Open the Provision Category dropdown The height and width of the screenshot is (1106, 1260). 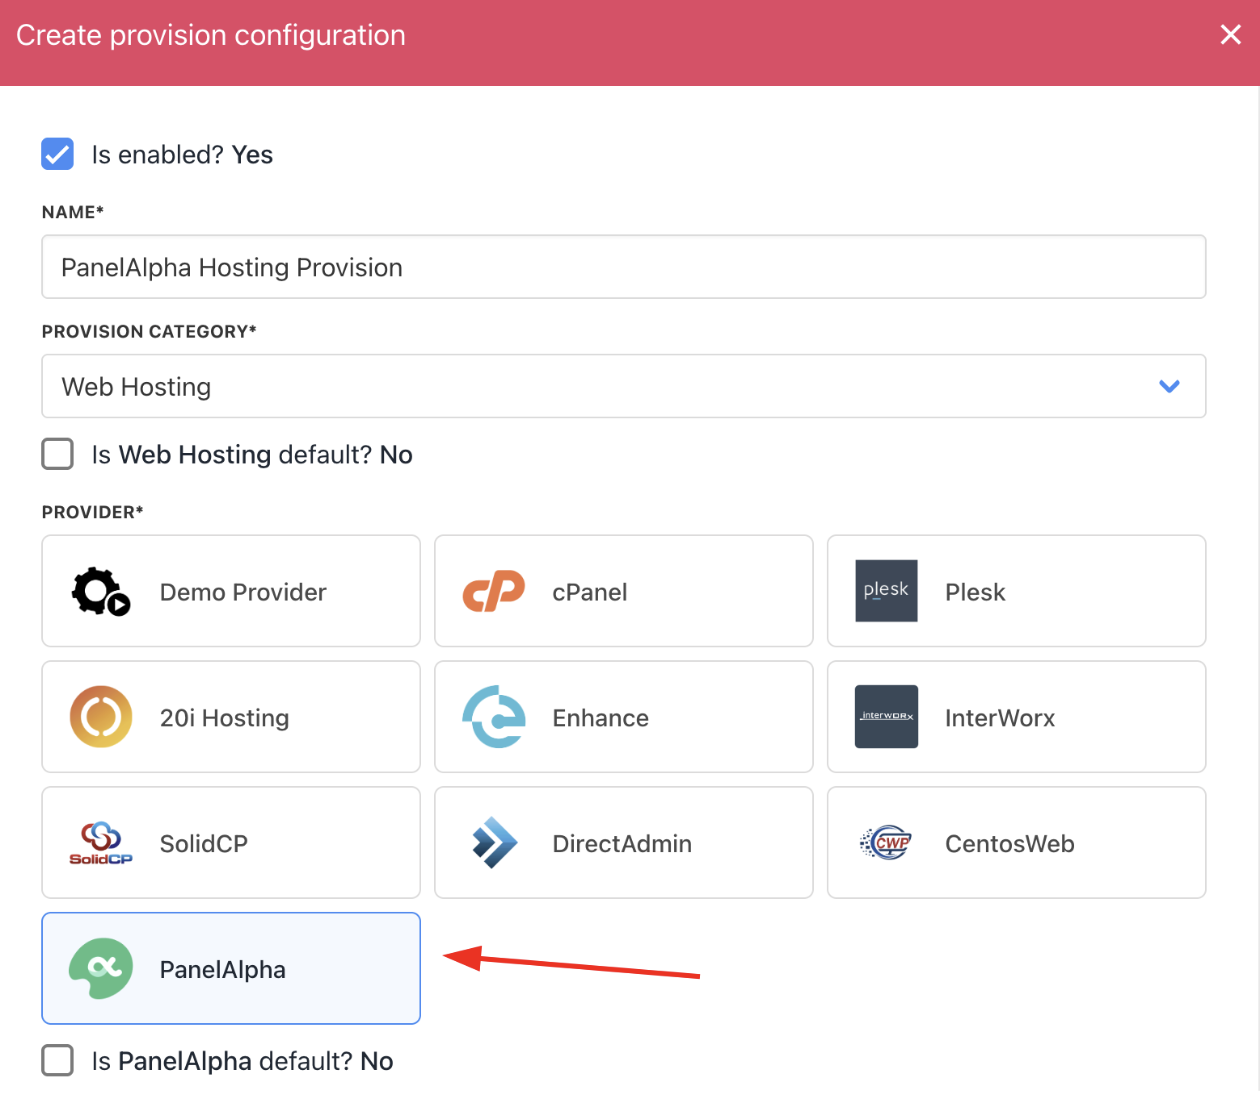pyautogui.click(x=624, y=386)
